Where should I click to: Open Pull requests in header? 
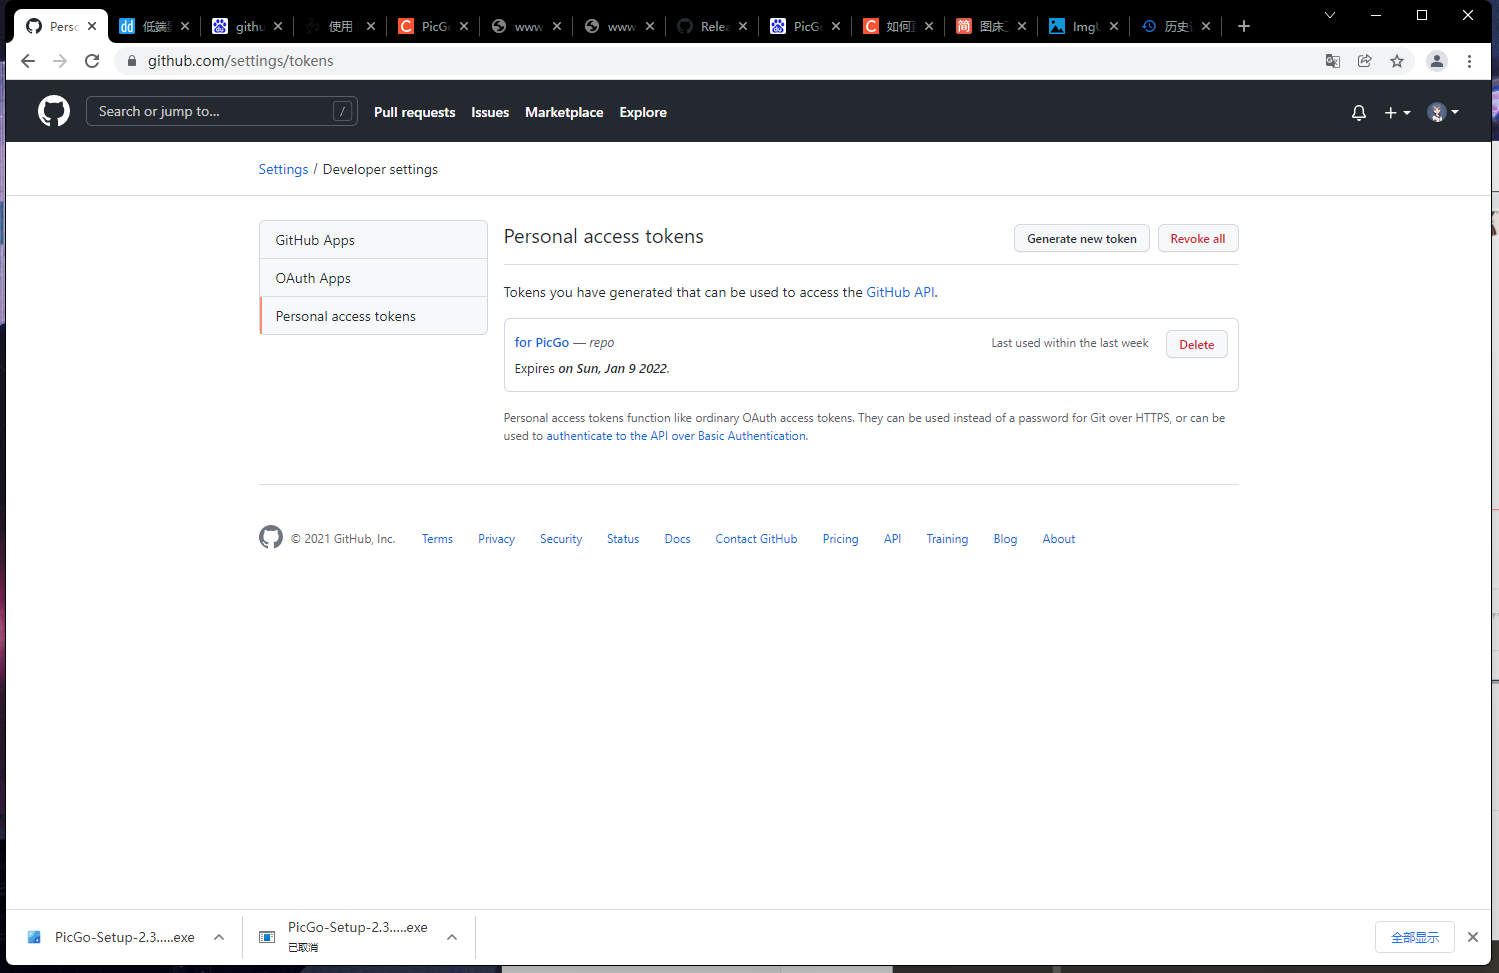(414, 112)
